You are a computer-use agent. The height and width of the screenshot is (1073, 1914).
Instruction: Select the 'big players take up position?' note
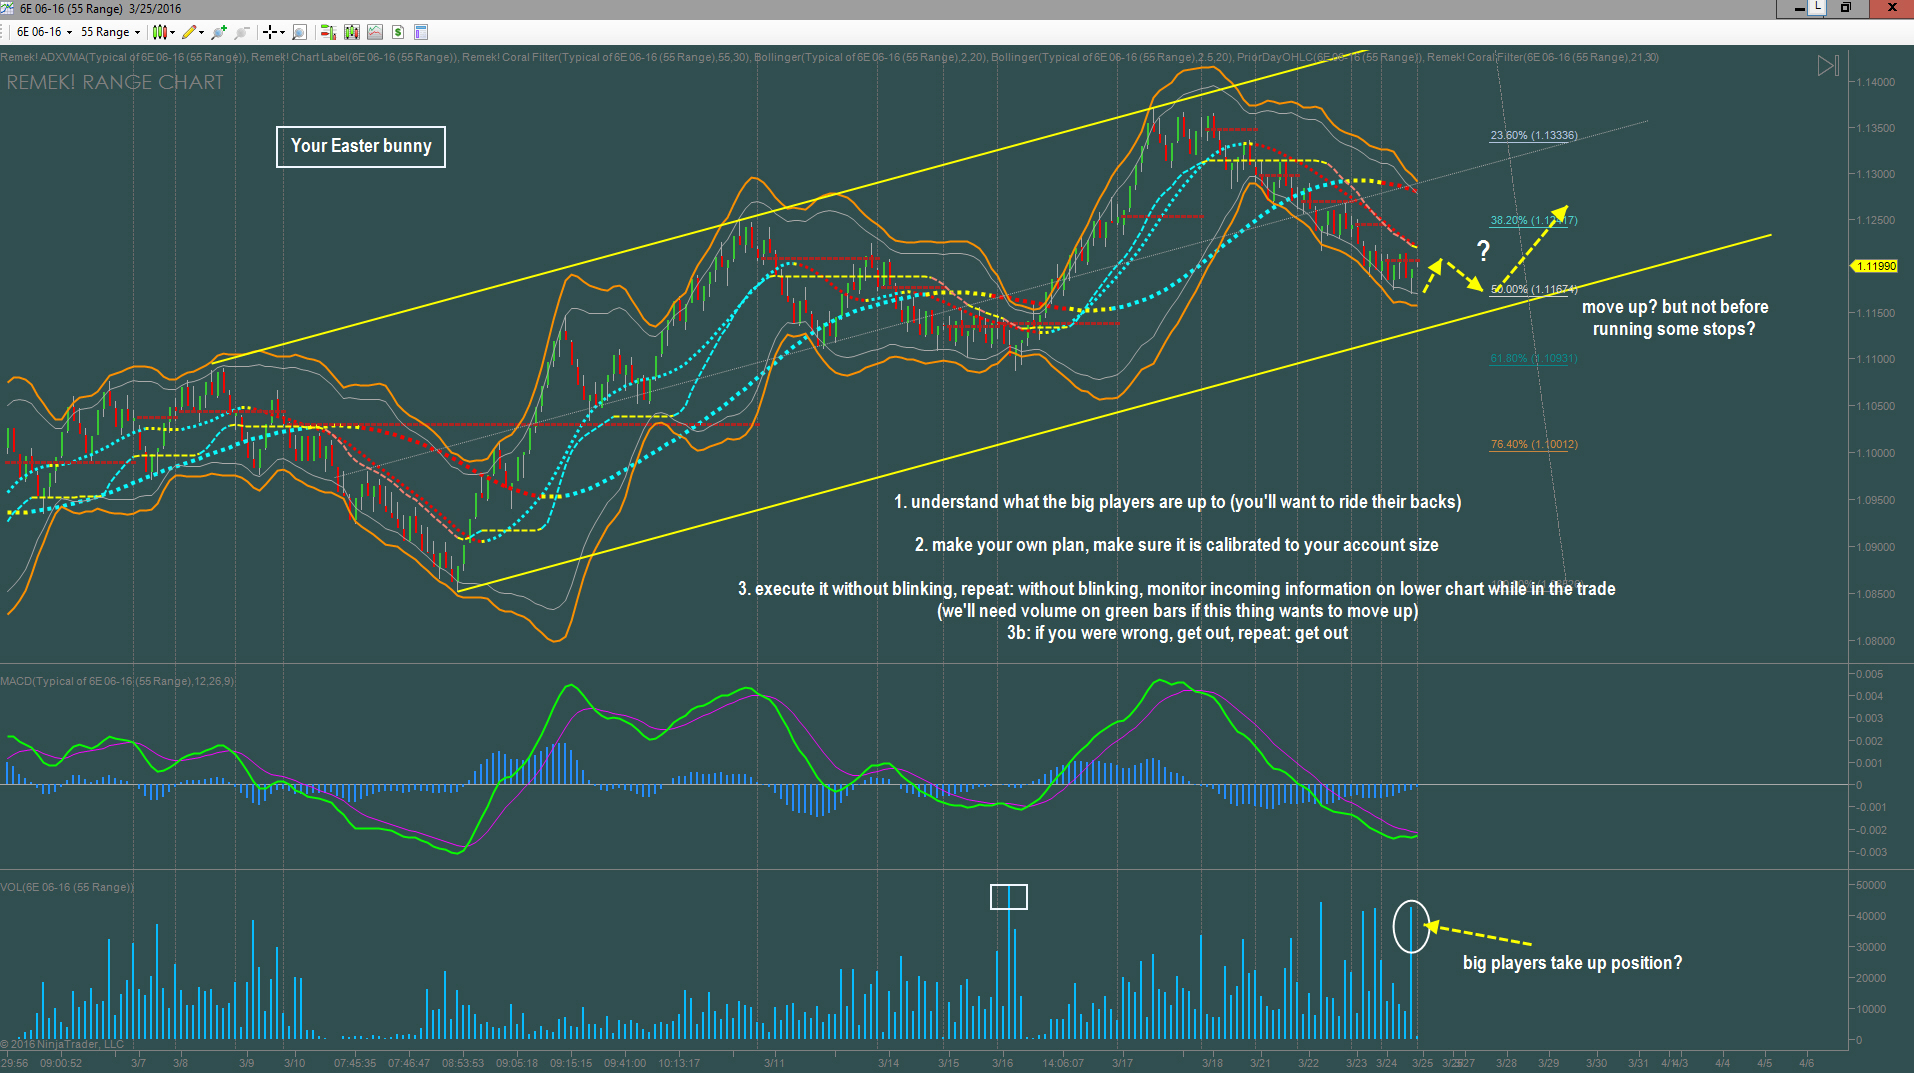point(1572,963)
